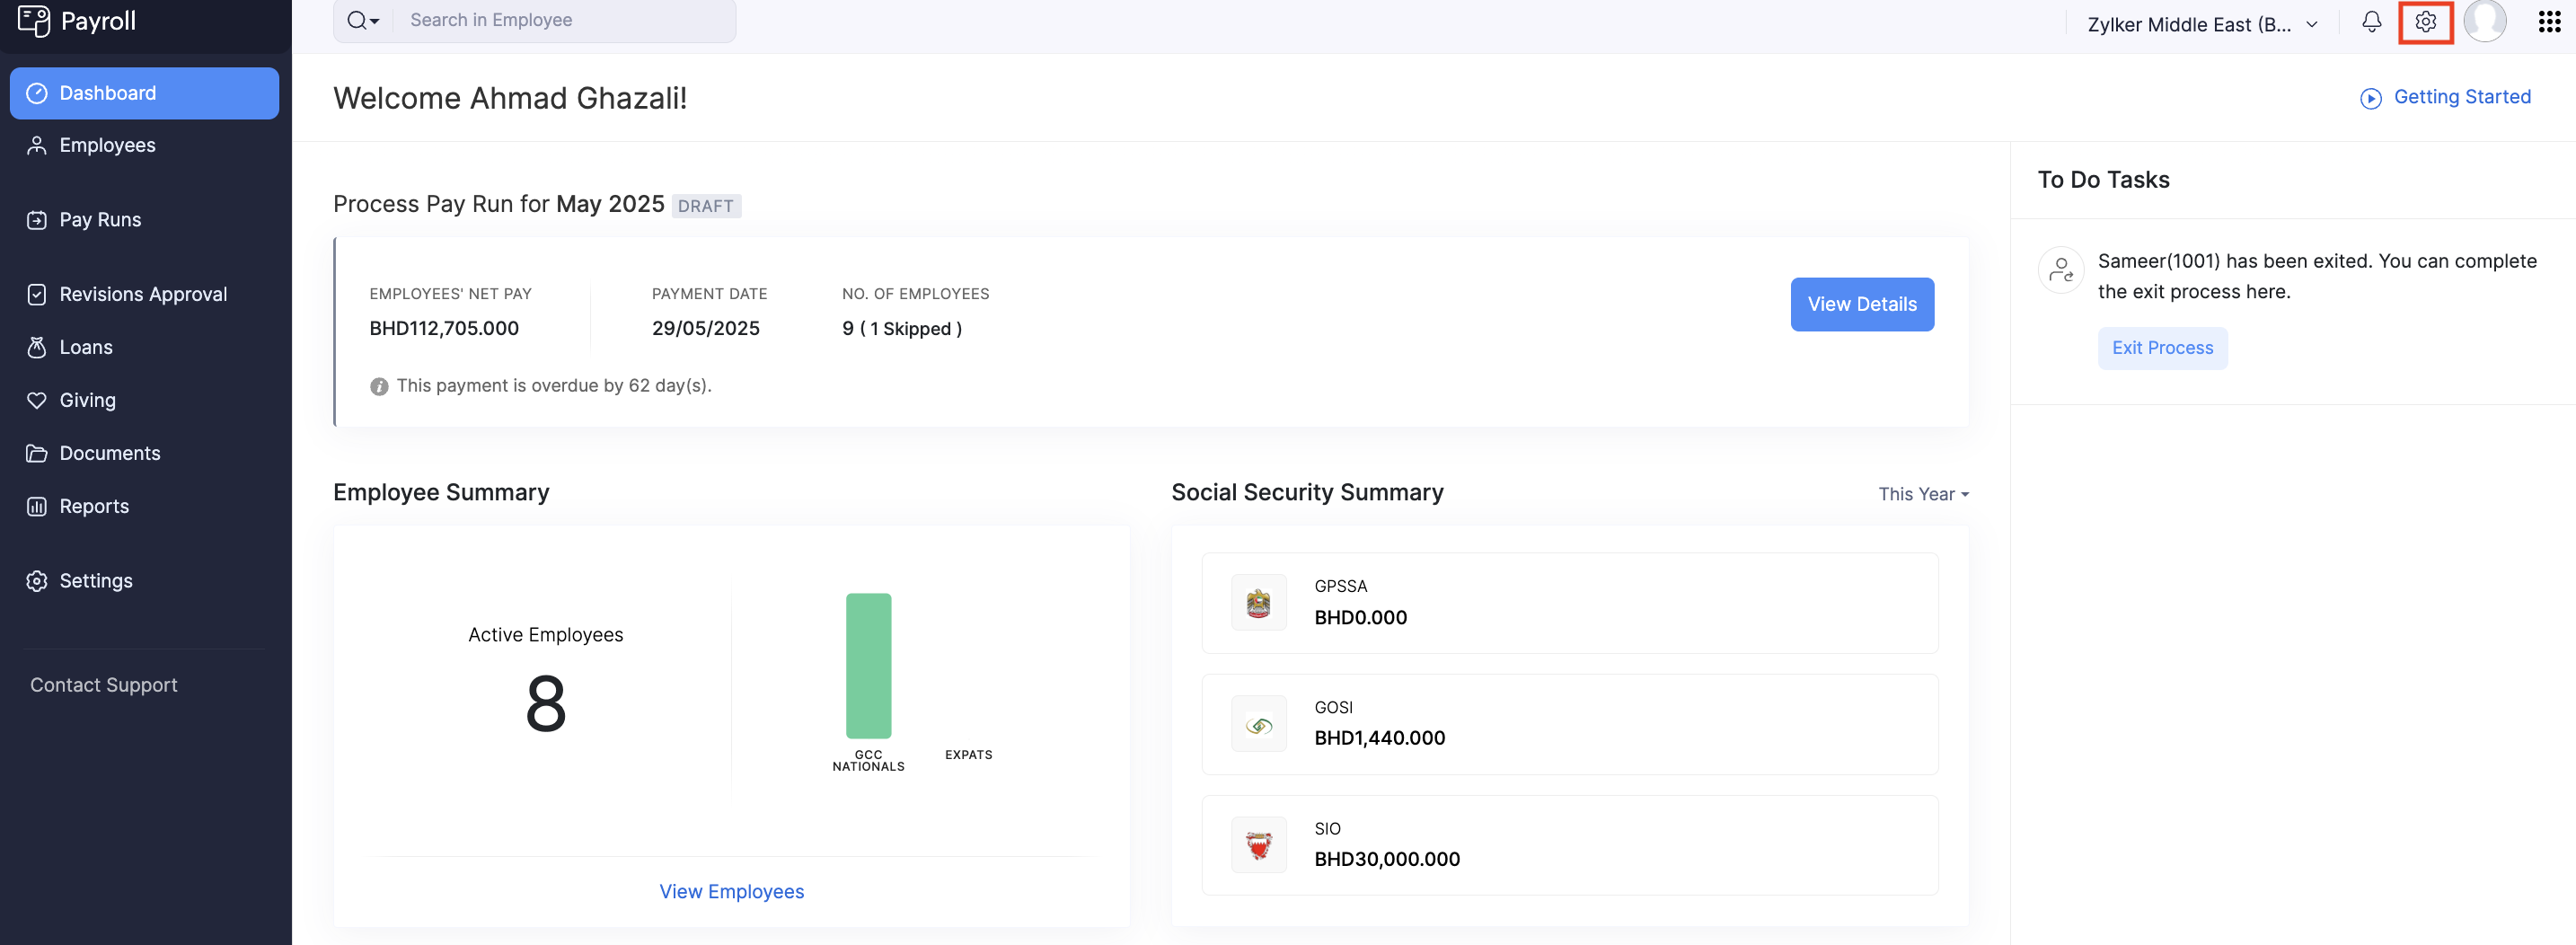Click the Payroll logo icon

pos(34,21)
